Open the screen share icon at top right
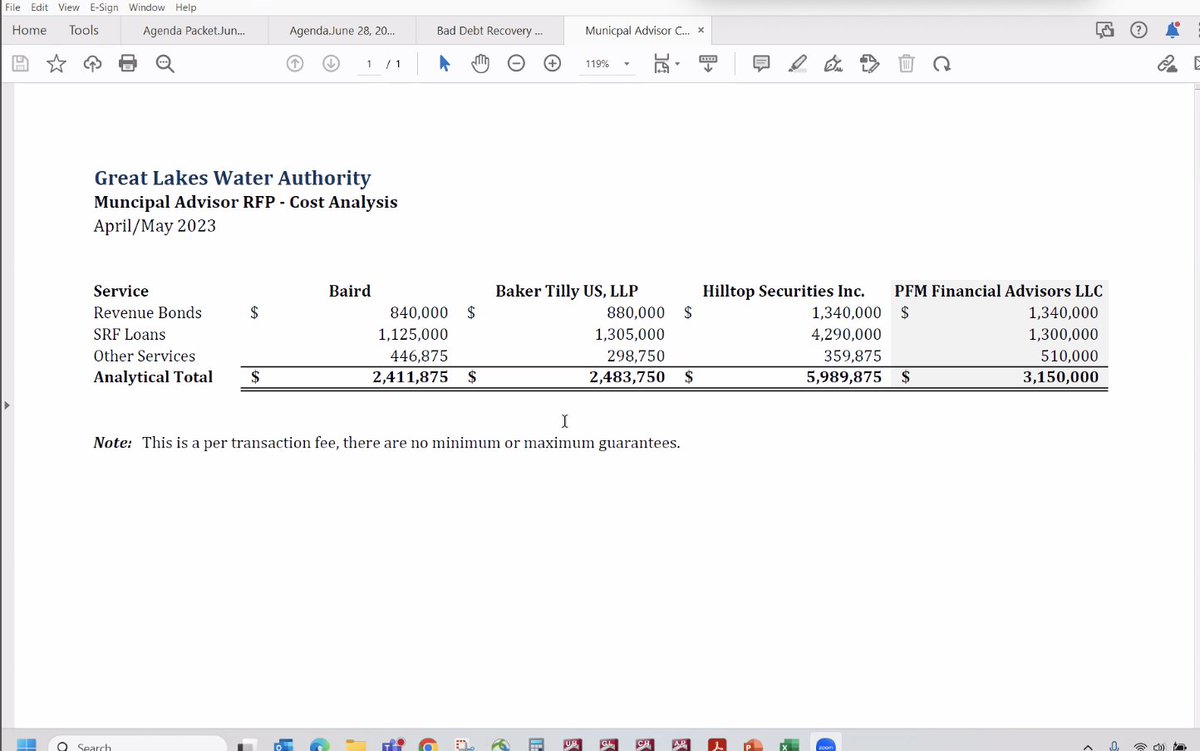 (x=1105, y=30)
